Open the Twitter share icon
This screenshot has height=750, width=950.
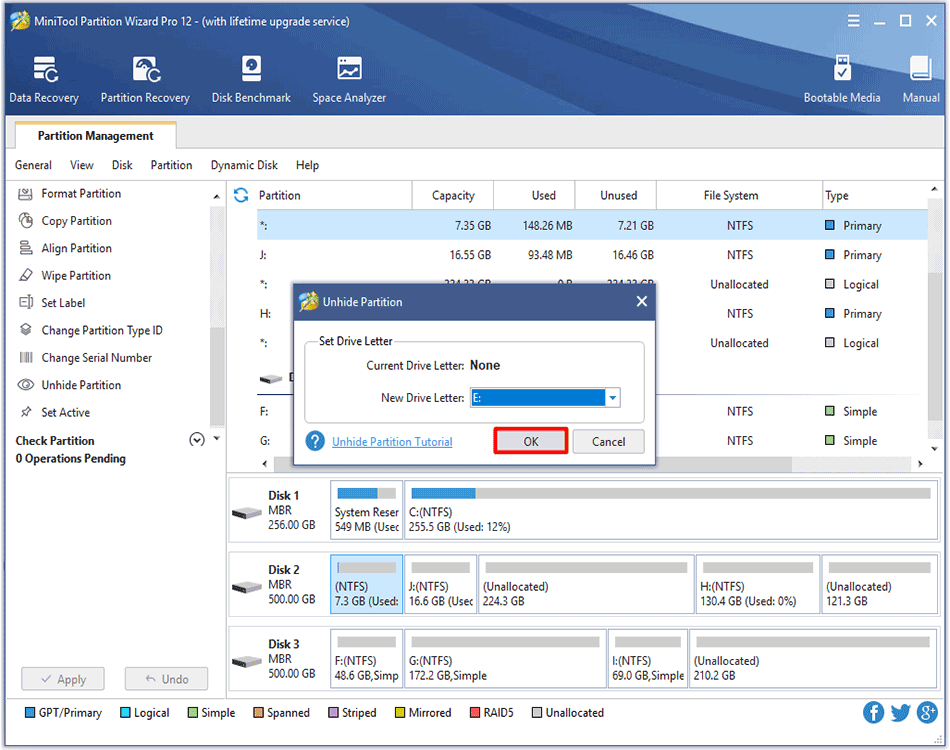pos(900,712)
